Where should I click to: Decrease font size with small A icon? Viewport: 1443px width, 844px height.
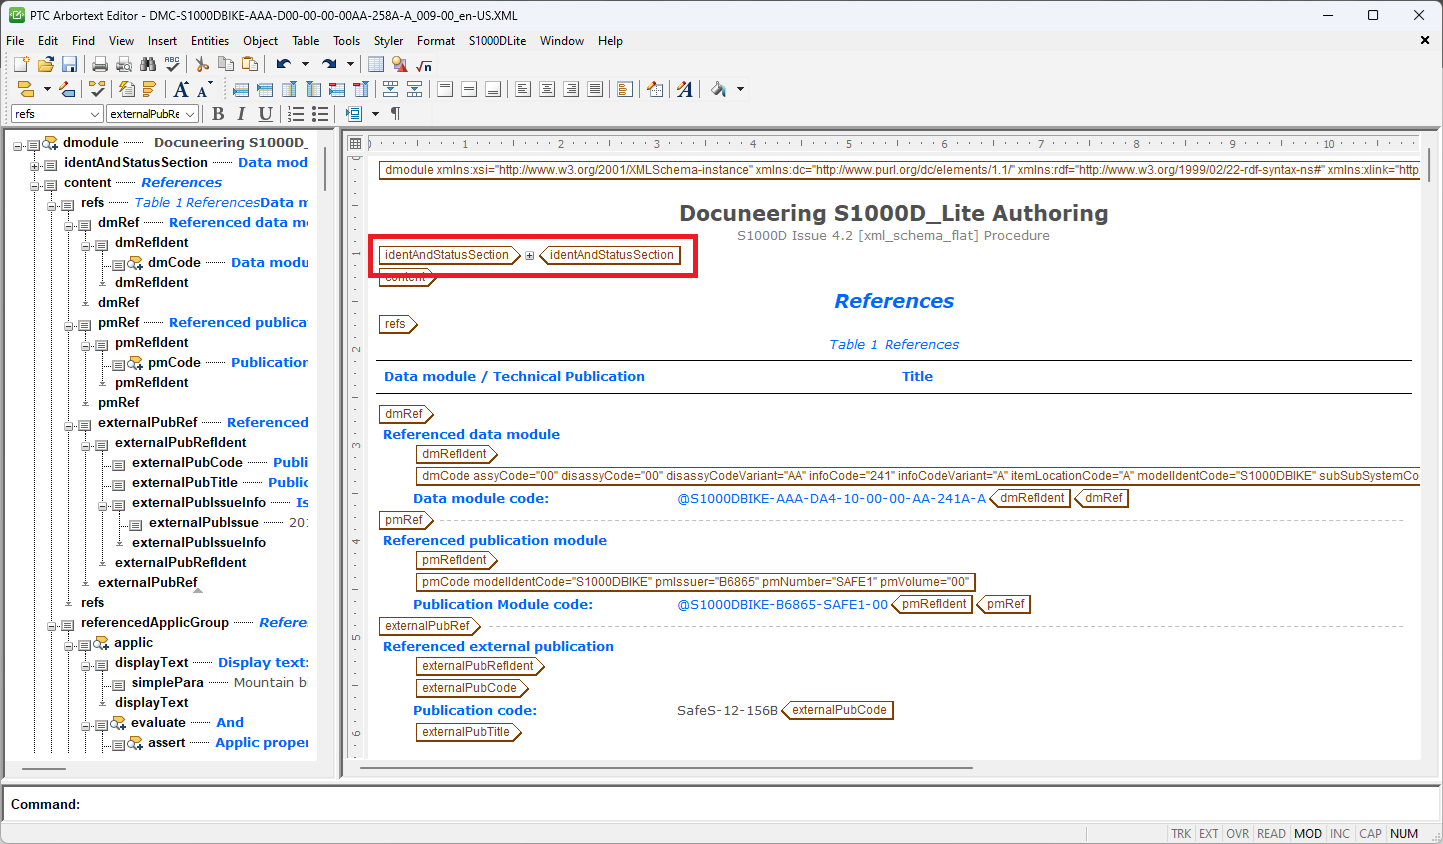click(204, 89)
